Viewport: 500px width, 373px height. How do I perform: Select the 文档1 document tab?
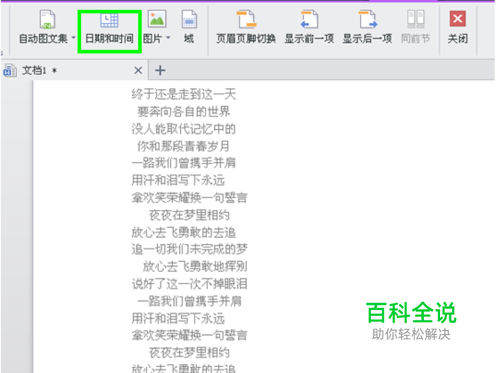point(74,70)
